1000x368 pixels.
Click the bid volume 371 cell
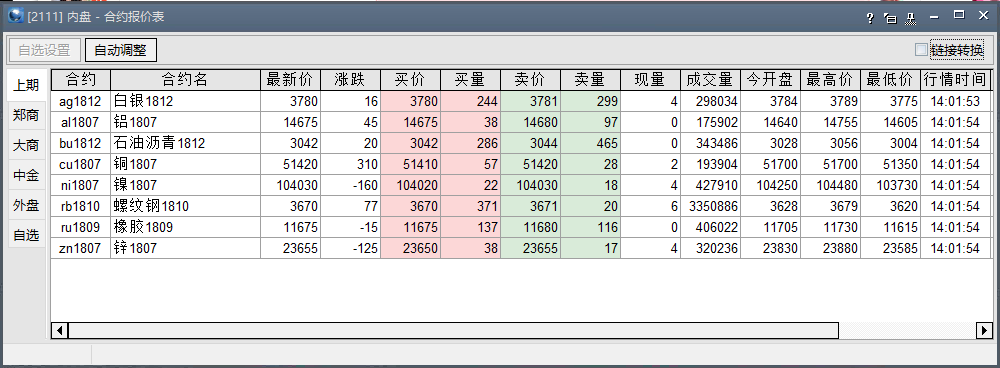point(471,207)
